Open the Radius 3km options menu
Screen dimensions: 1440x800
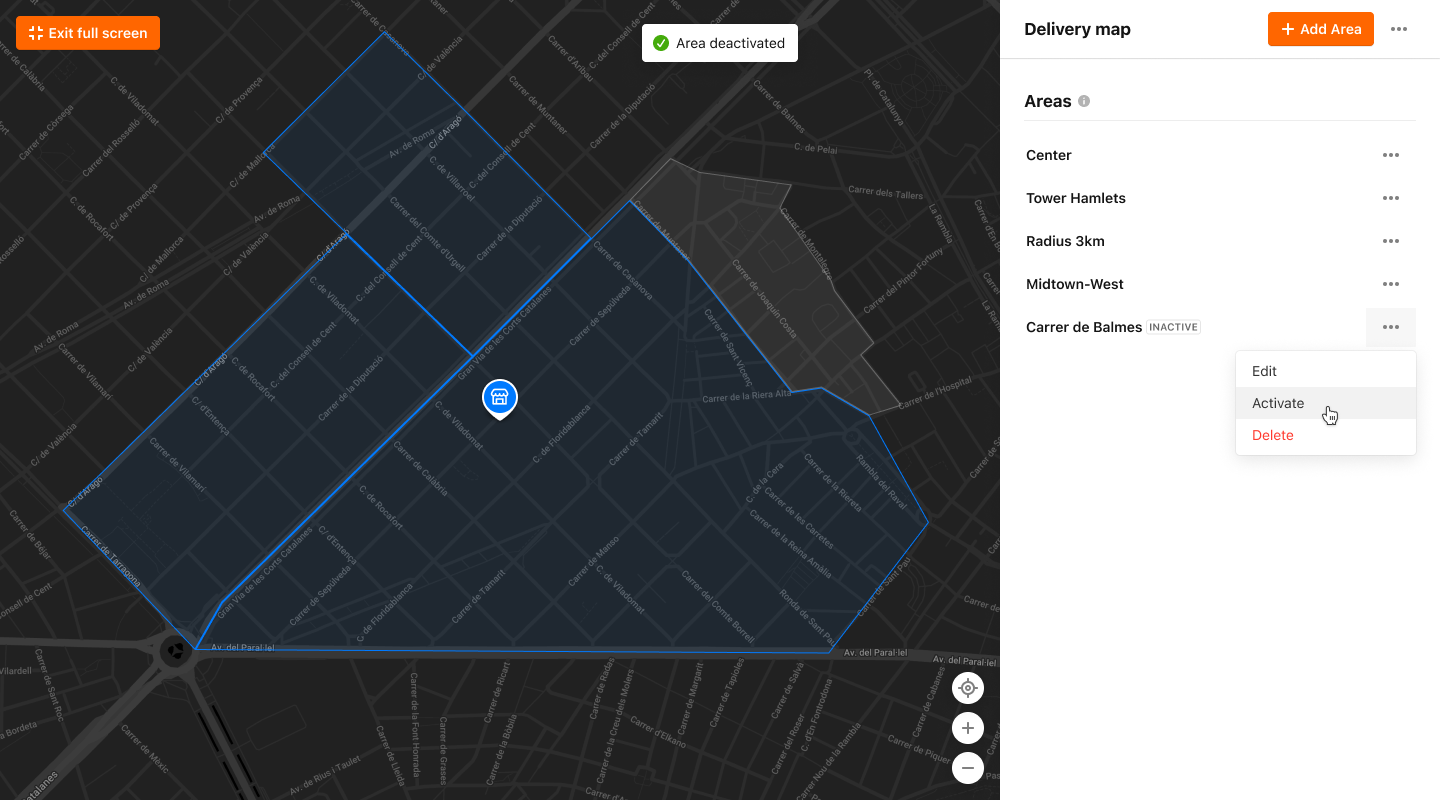[x=1390, y=241]
